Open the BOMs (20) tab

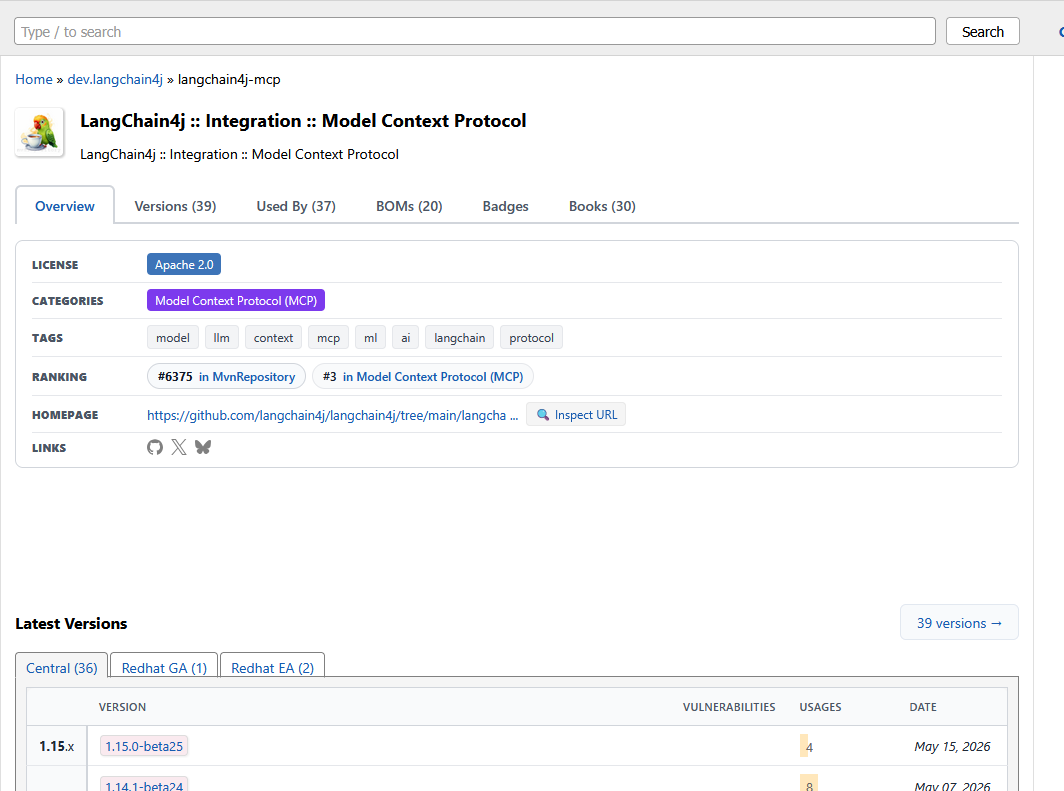point(409,206)
